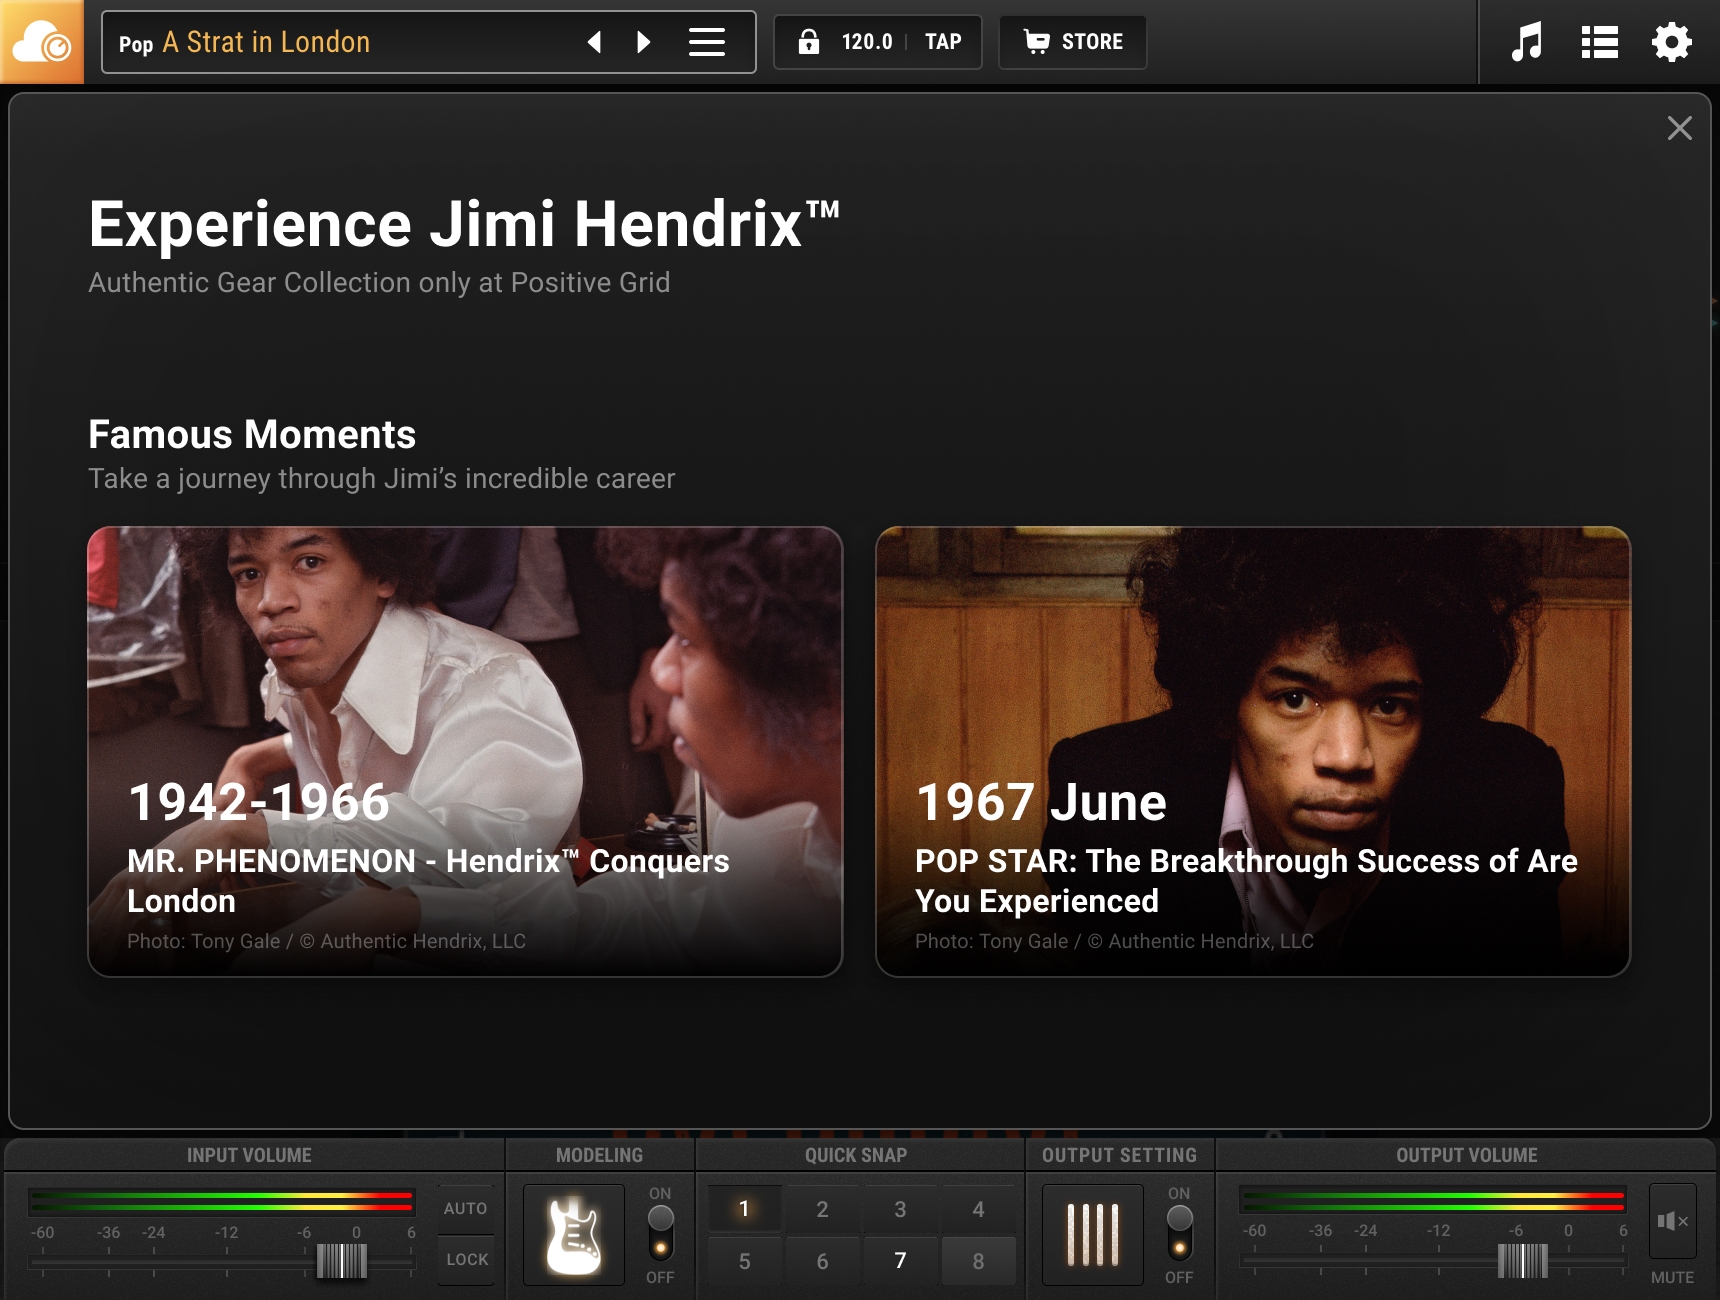The image size is (1720, 1300).
Task: Select Quick Snap slot 1
Action: pos(744,1209)
